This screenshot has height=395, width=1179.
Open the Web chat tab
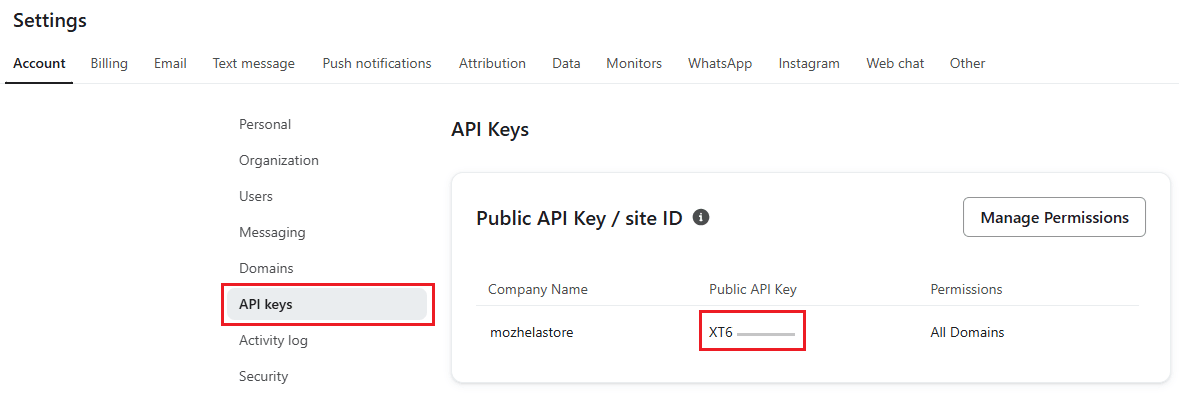(895, 64)
